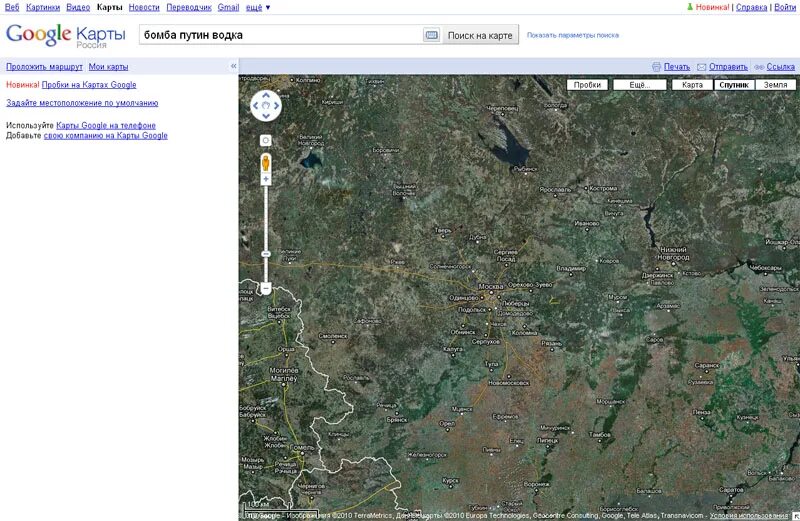Click the Саратов label on the map
Image resolution: width=800 pixels, height=521 pixels.
(x=731, y=489)
